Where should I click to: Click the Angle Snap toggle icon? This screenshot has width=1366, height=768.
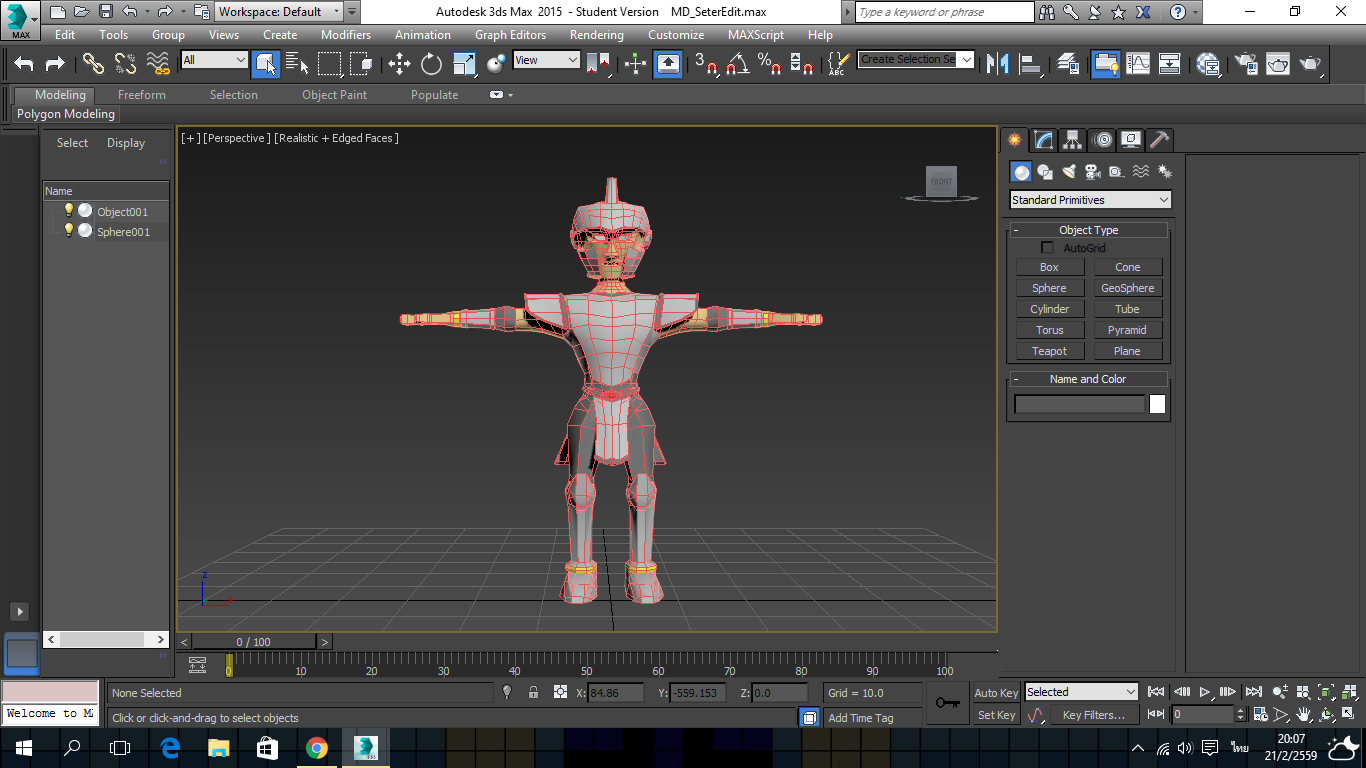point(738,64)
